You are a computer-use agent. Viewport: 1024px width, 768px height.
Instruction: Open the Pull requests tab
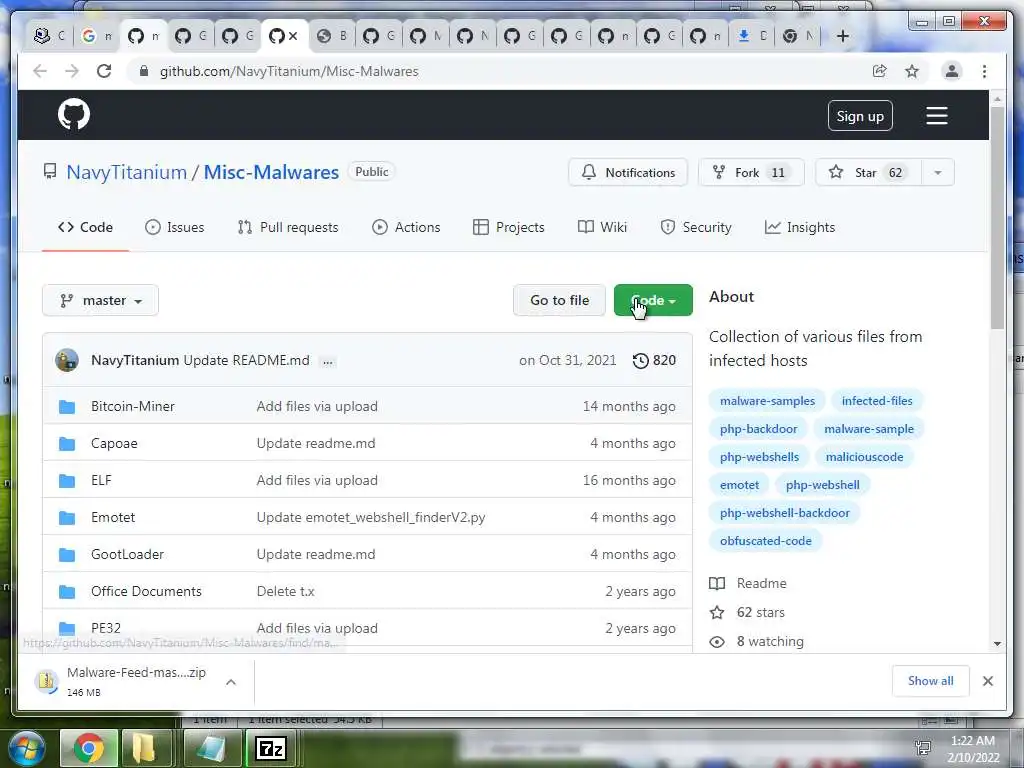[x=288, y=227]
